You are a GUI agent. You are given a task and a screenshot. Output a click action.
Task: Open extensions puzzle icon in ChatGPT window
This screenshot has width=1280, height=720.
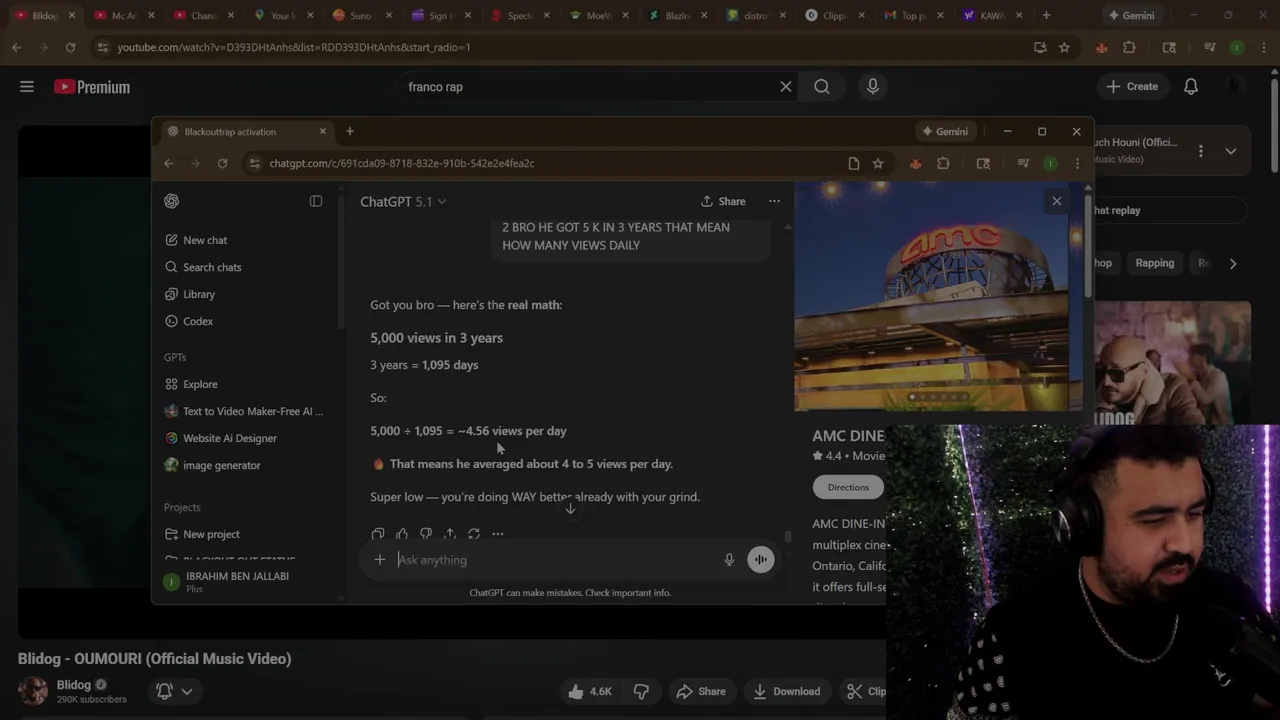(x=943, y=163)
